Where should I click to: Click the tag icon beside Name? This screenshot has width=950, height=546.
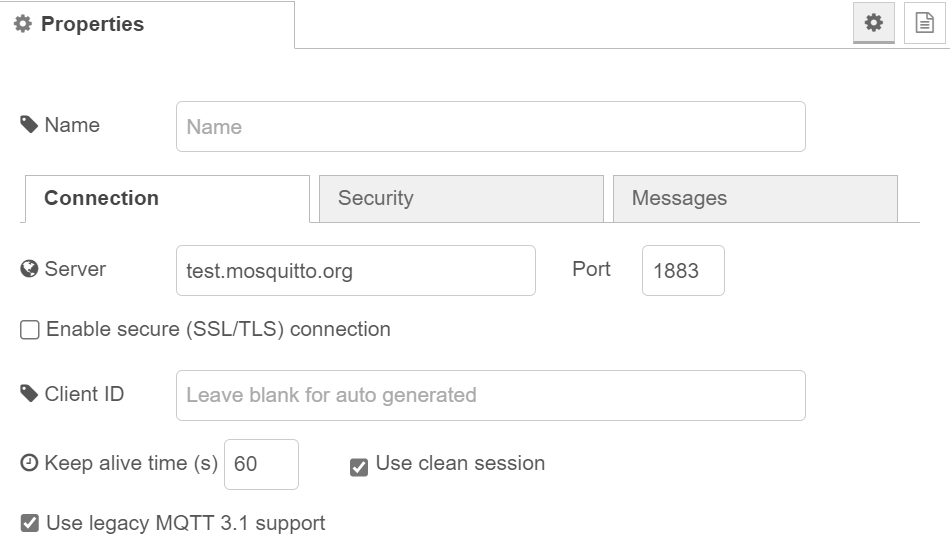click(x=29, y=125)
